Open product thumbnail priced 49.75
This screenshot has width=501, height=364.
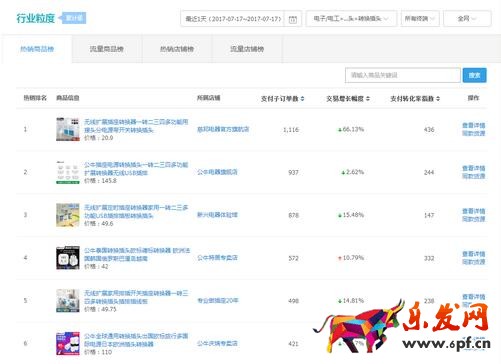pyautogui.click(x=68, y=301)
